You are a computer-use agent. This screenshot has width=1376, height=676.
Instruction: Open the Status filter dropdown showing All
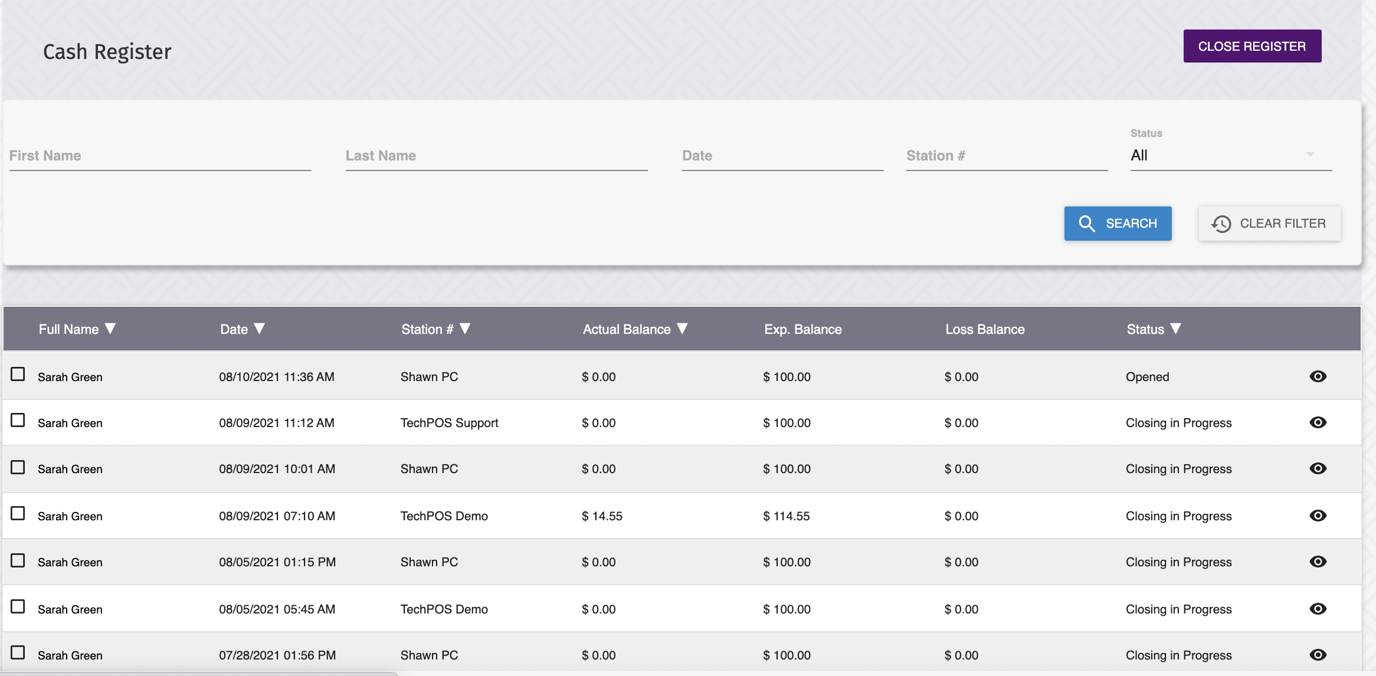1230,156
